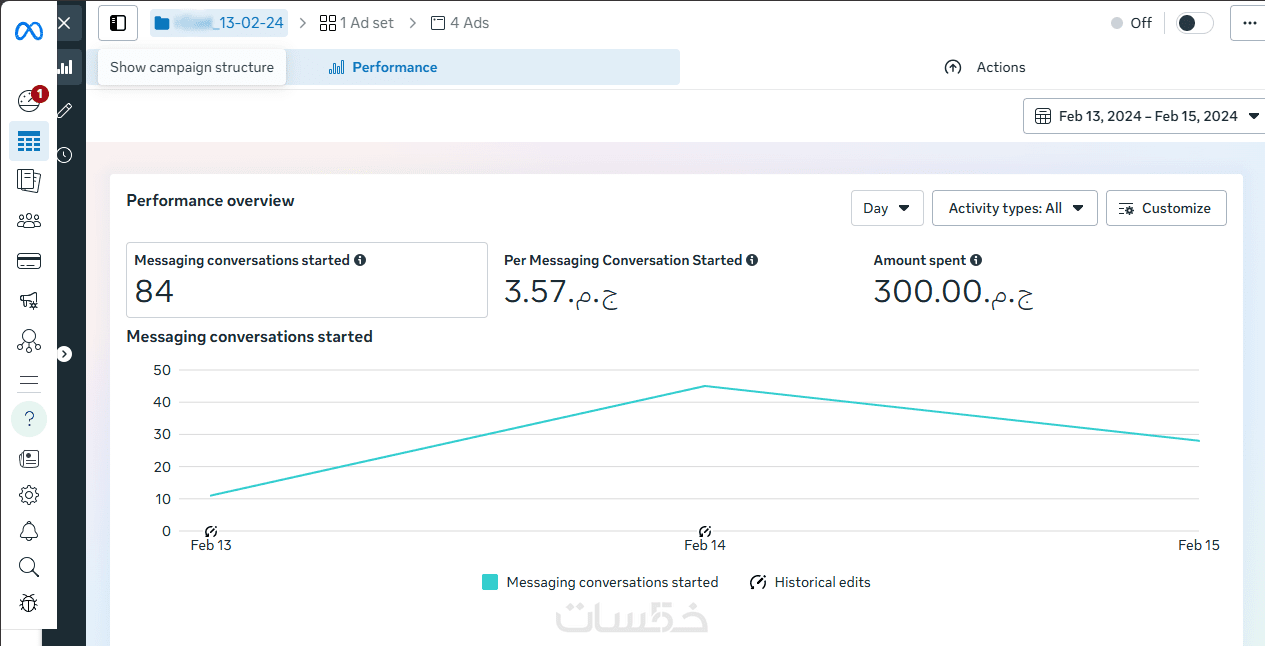Image resolution: width=1265 pixels, height=646 pixels.
Task: Click the Audiences people icon in sidebar
Action: click(x=29, y=221)
